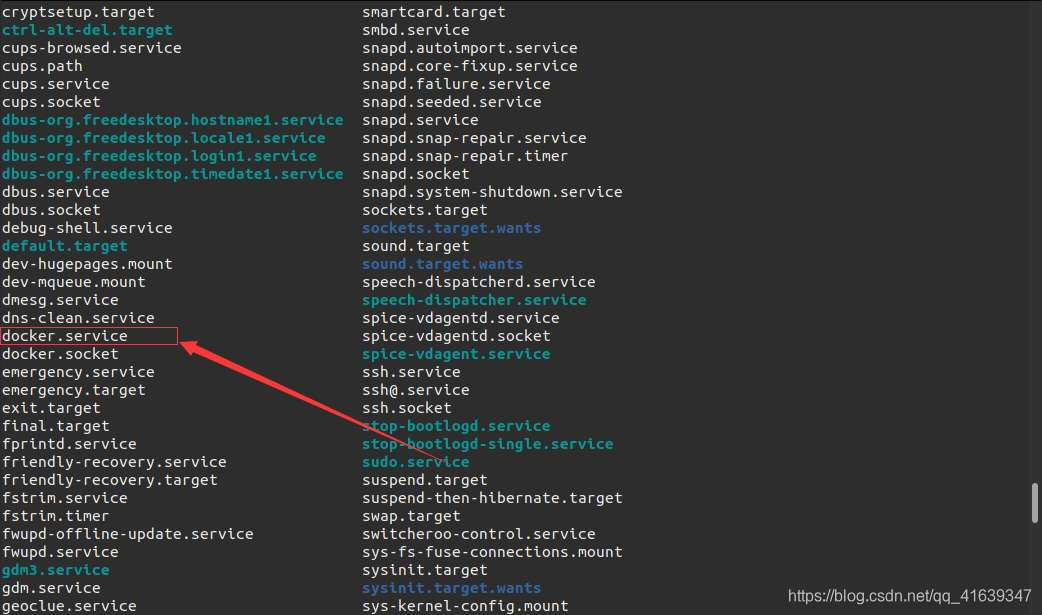The image size is (1042, 615).
Task: Click cups.path entry
Action: point(42,66)
